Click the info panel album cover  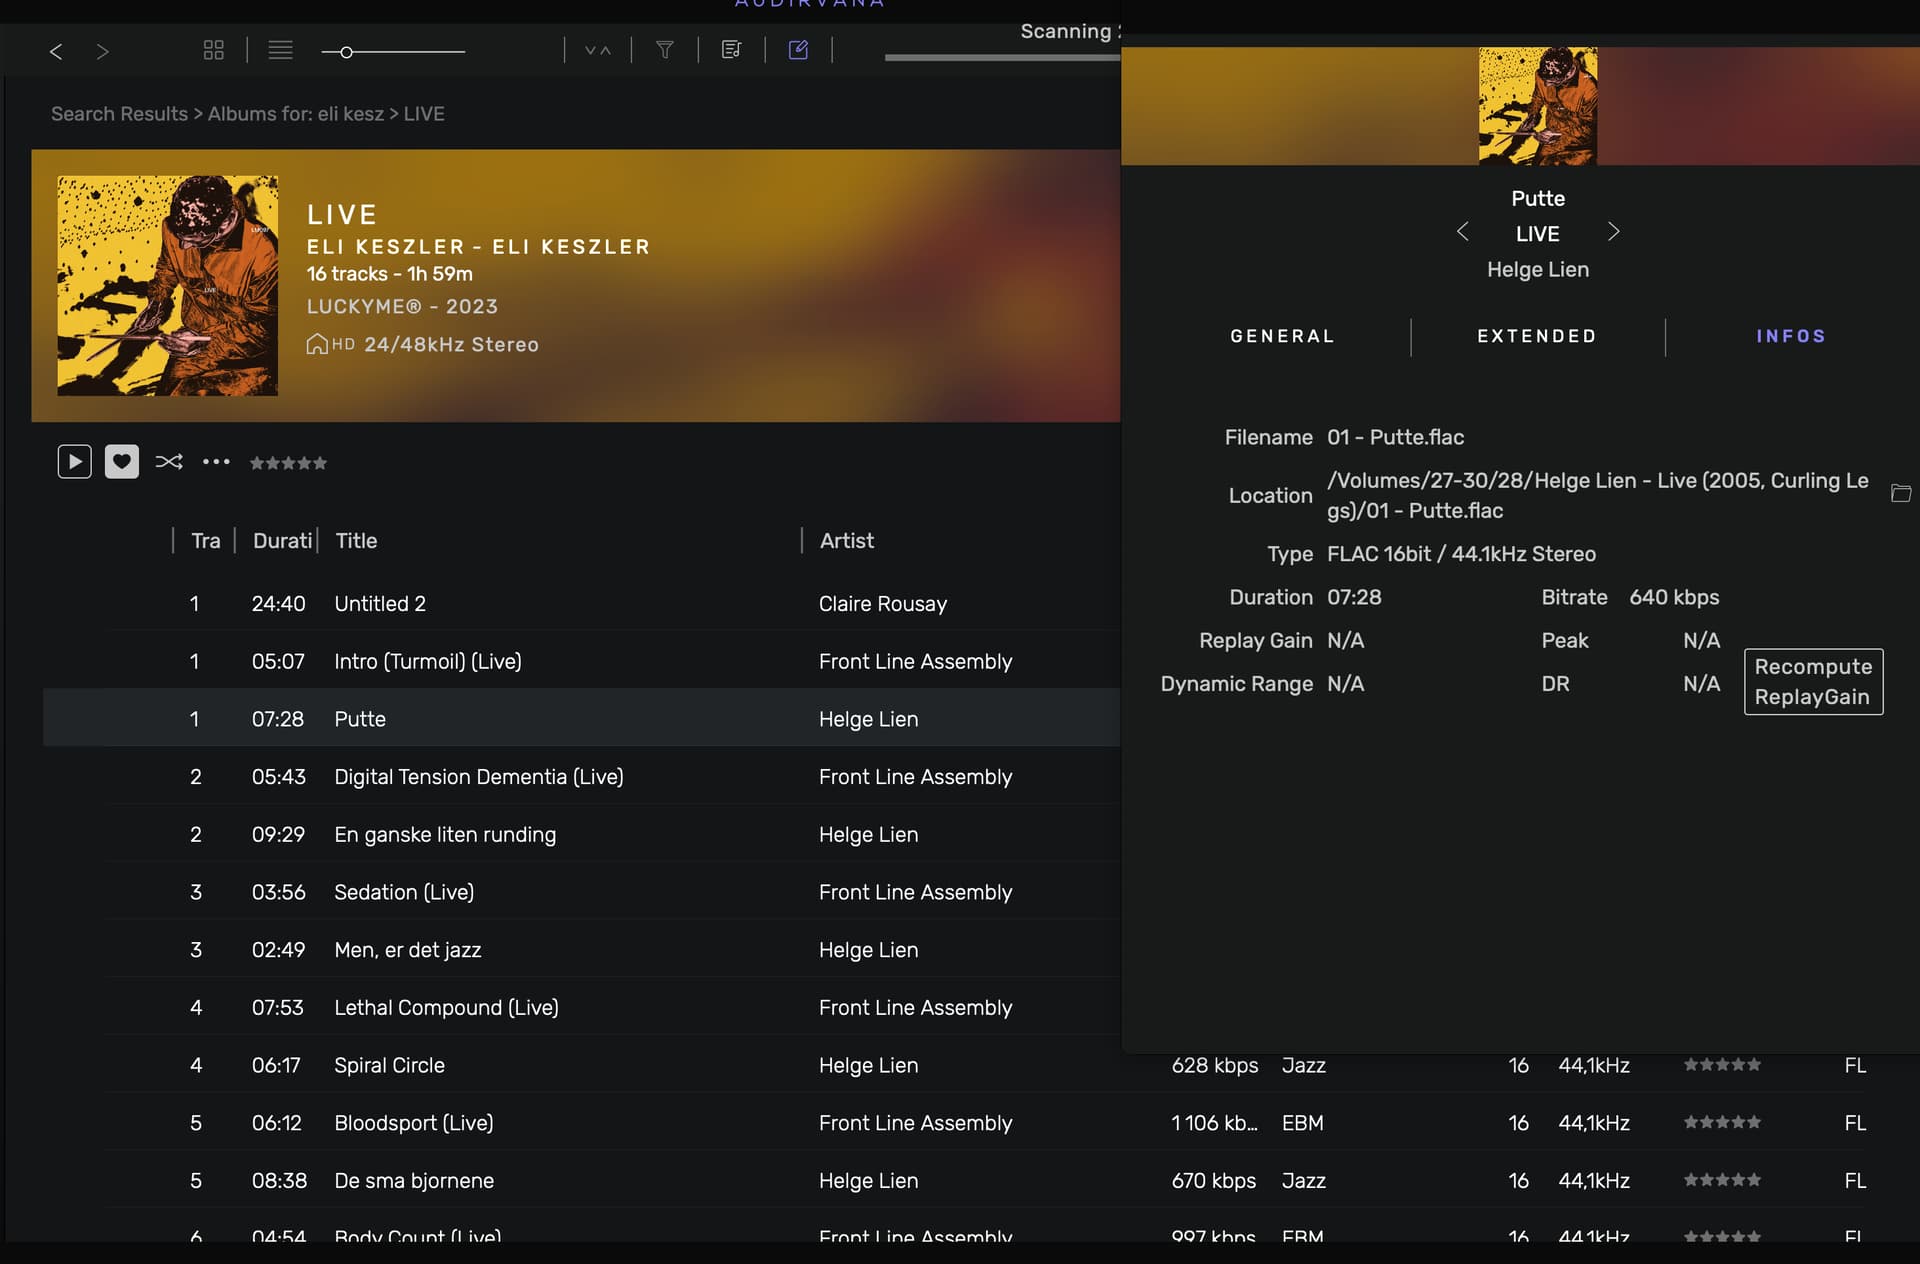click(1538, 106)
